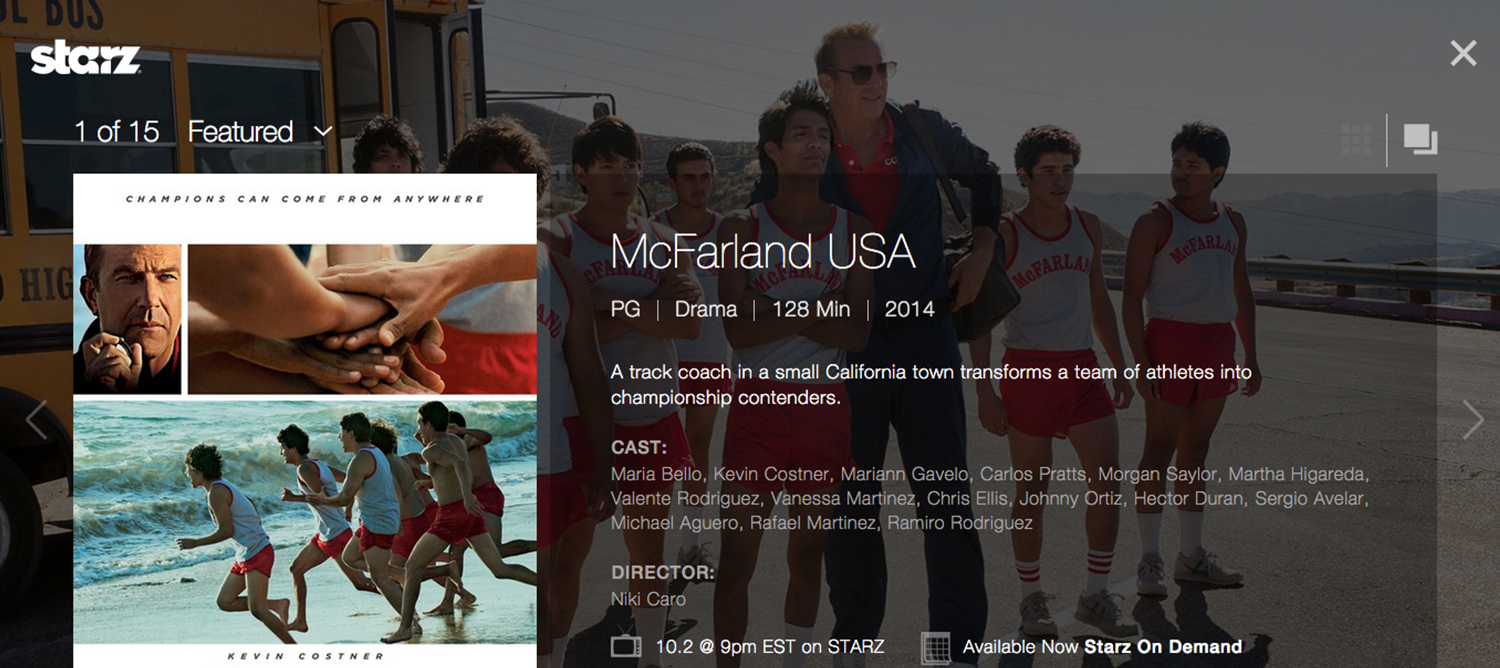This screenshot has width=1500, height=668.
Task: Click the Featured label
Action: [240, 132]
